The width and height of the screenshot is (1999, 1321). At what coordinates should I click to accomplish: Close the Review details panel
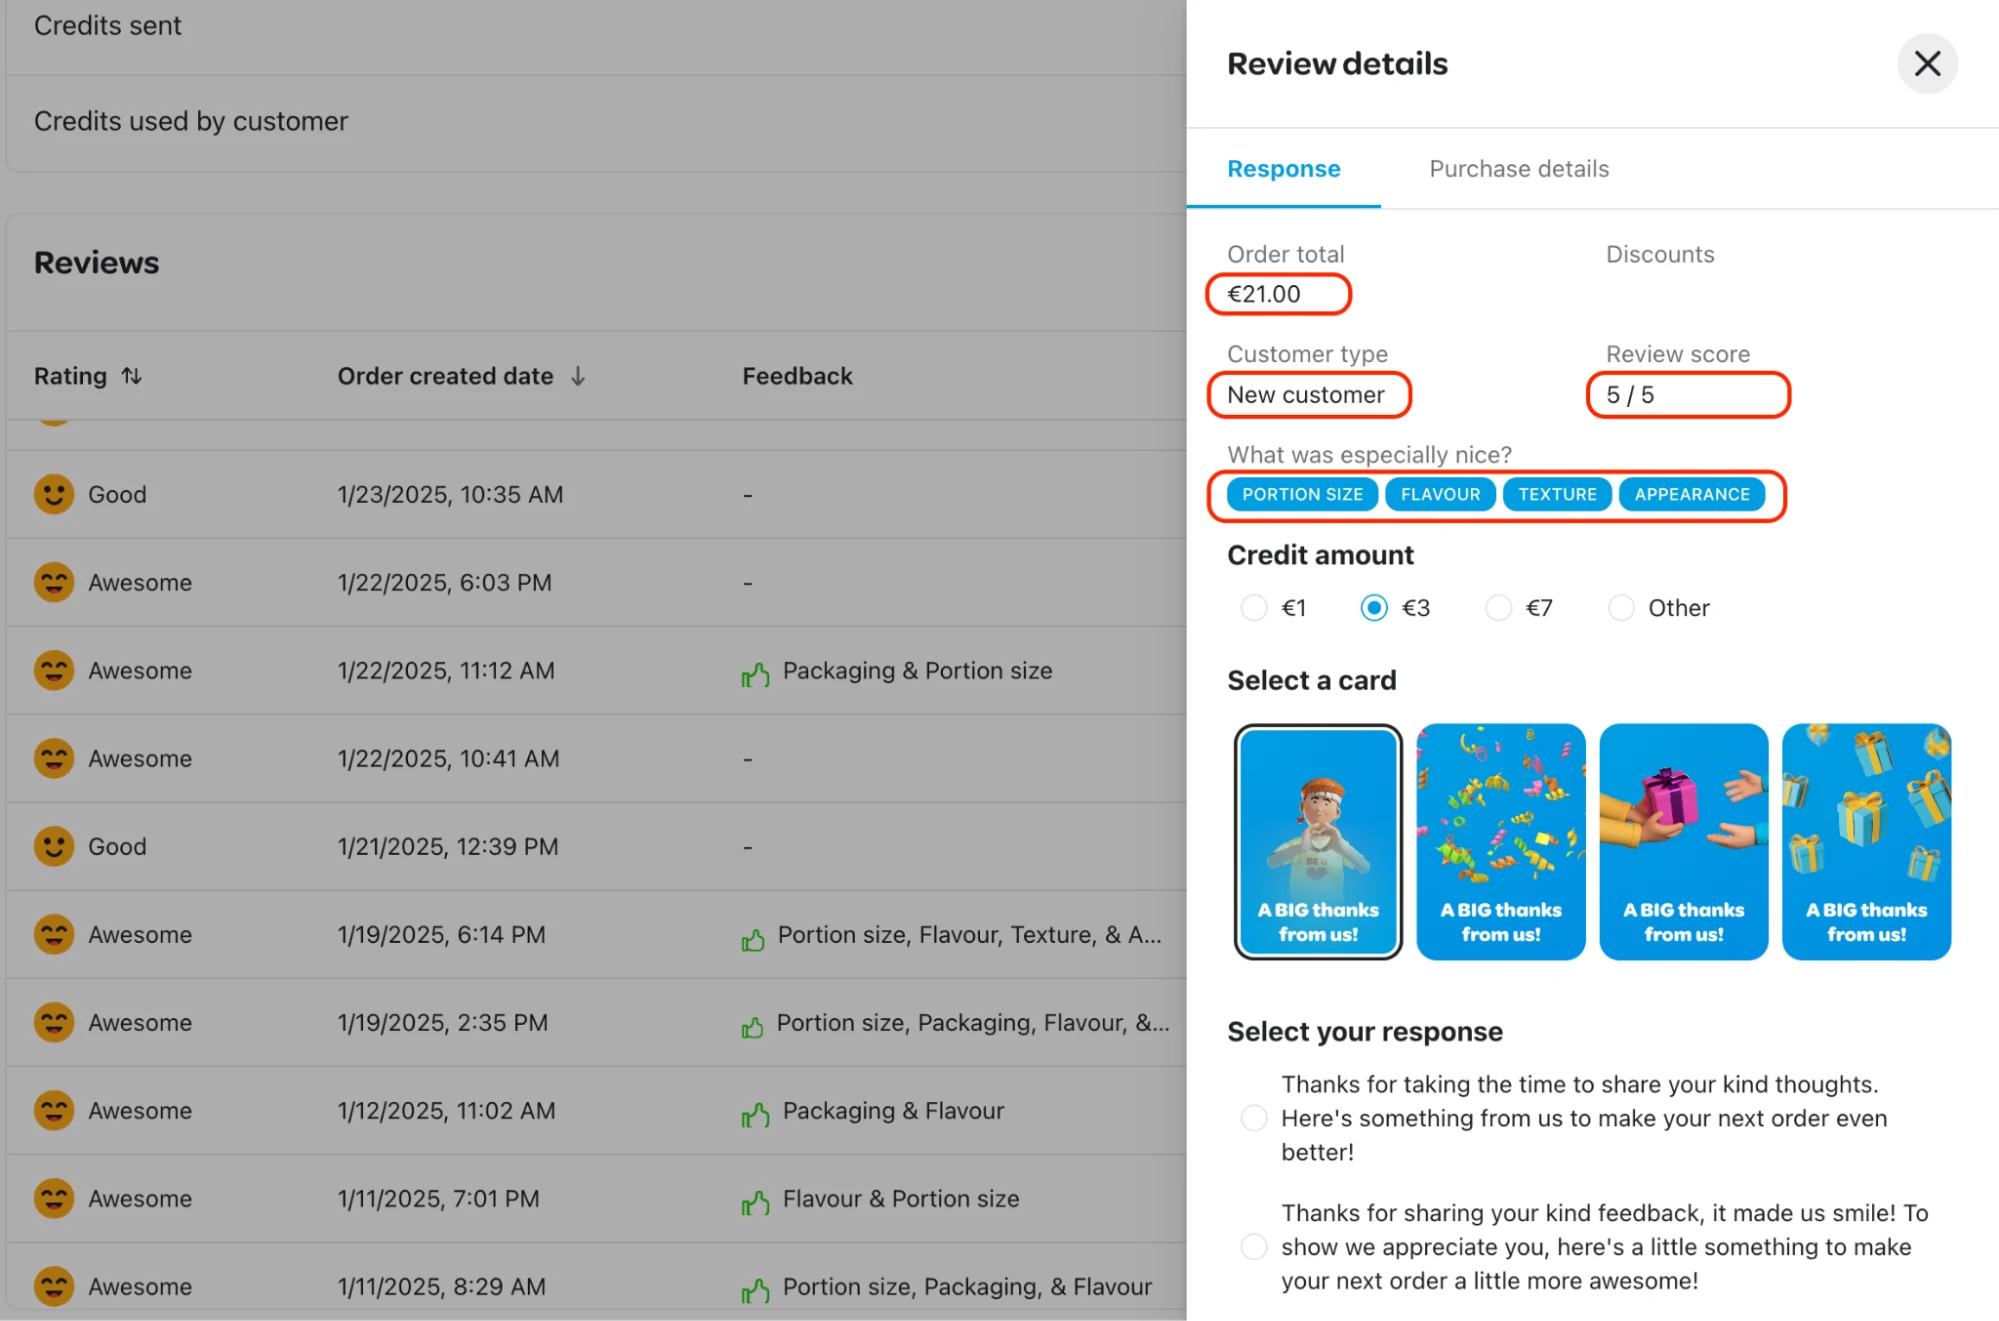pos(1926,64)
